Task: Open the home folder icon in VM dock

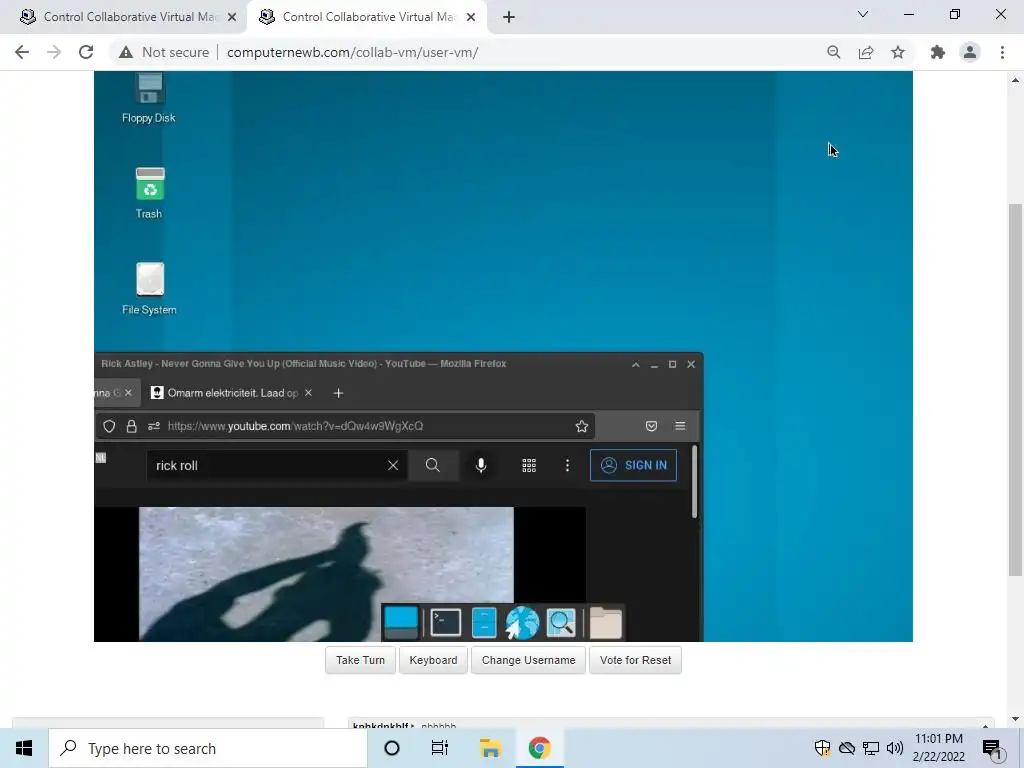Action: (x=605, y=622)
